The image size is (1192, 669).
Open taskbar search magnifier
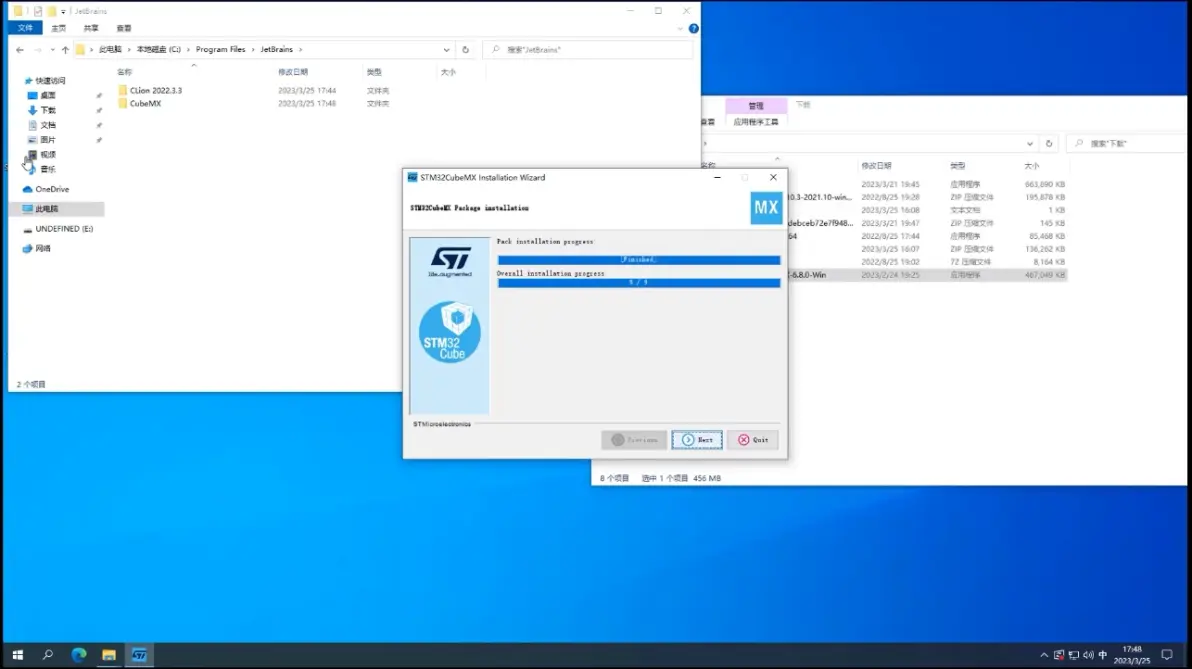(48, 655)
